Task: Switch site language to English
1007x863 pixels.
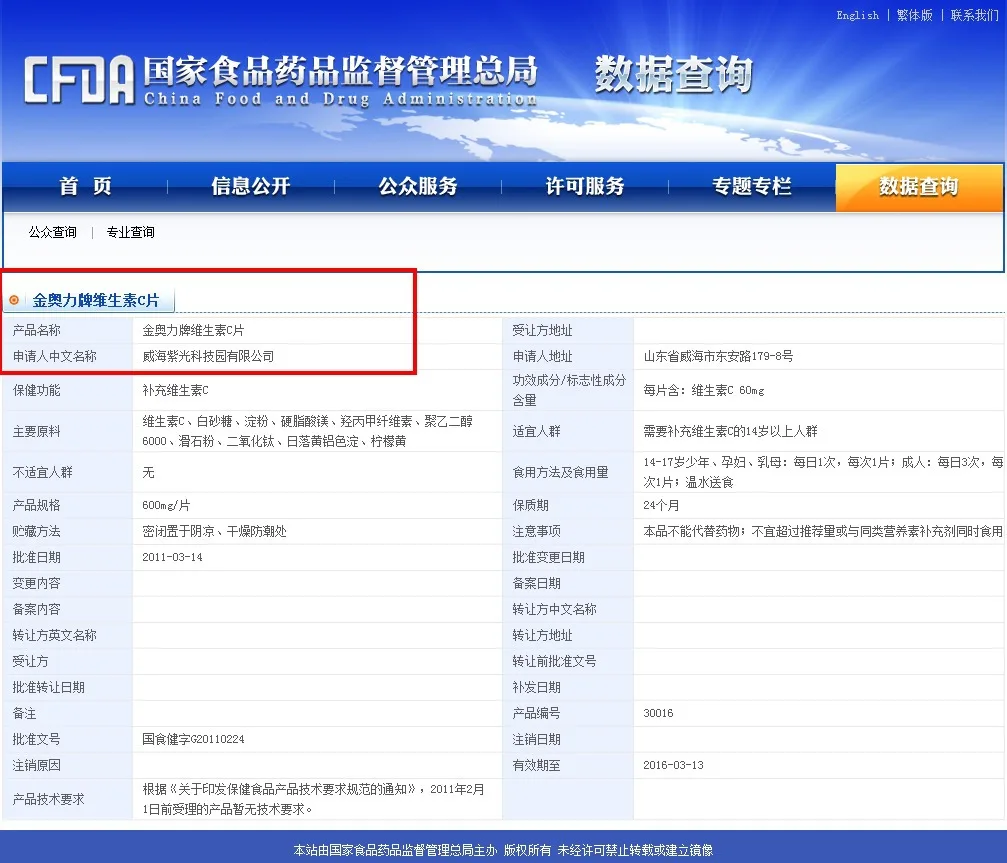Action: click(x=857, y=15)
